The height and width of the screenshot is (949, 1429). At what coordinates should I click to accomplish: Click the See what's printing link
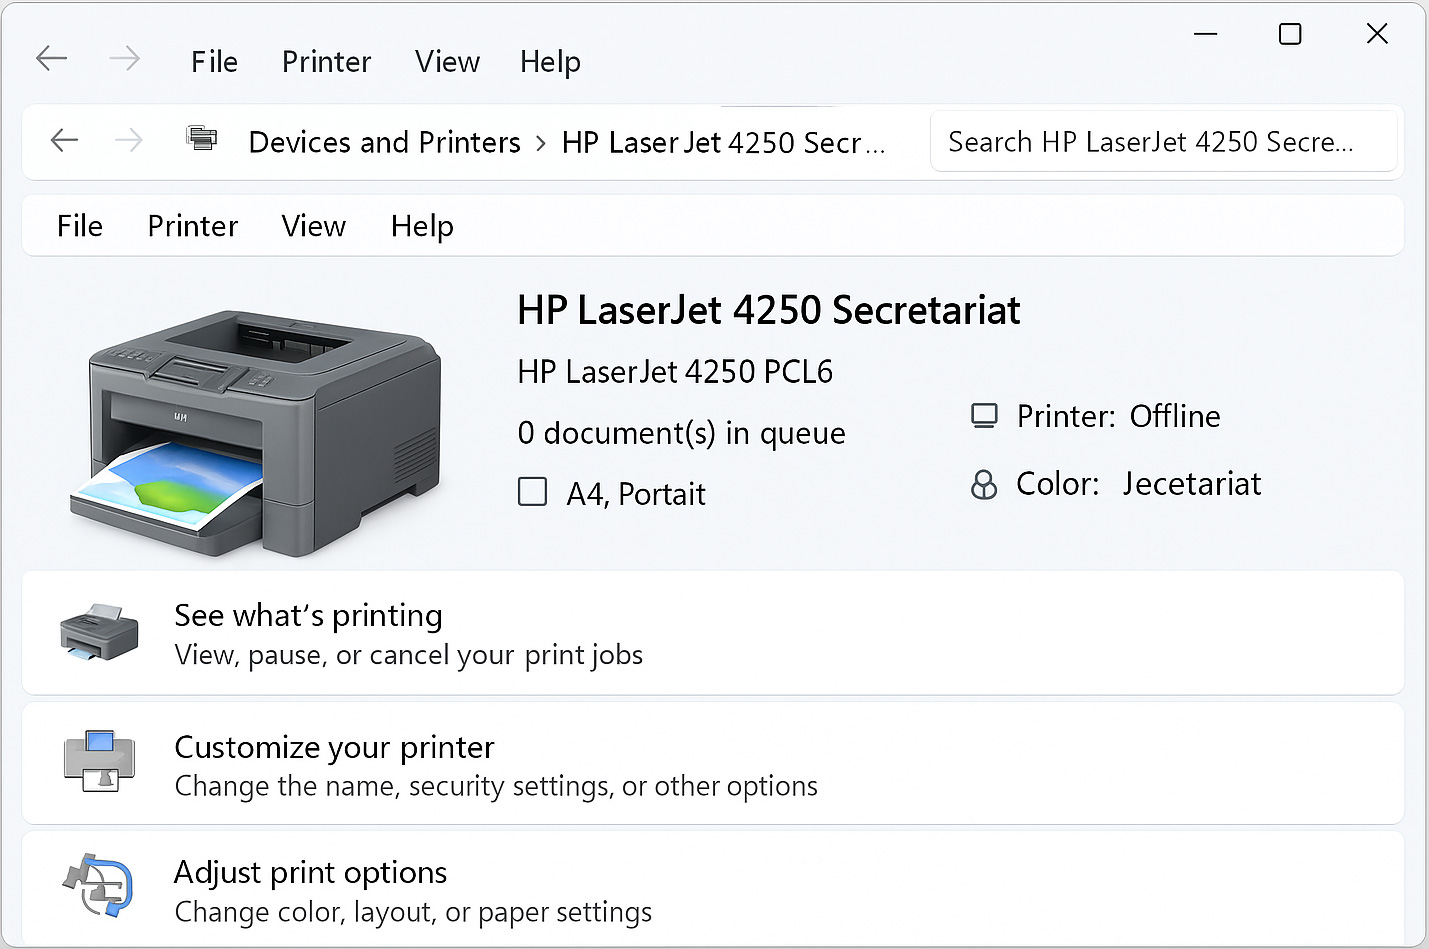click(x=308, y=616)
